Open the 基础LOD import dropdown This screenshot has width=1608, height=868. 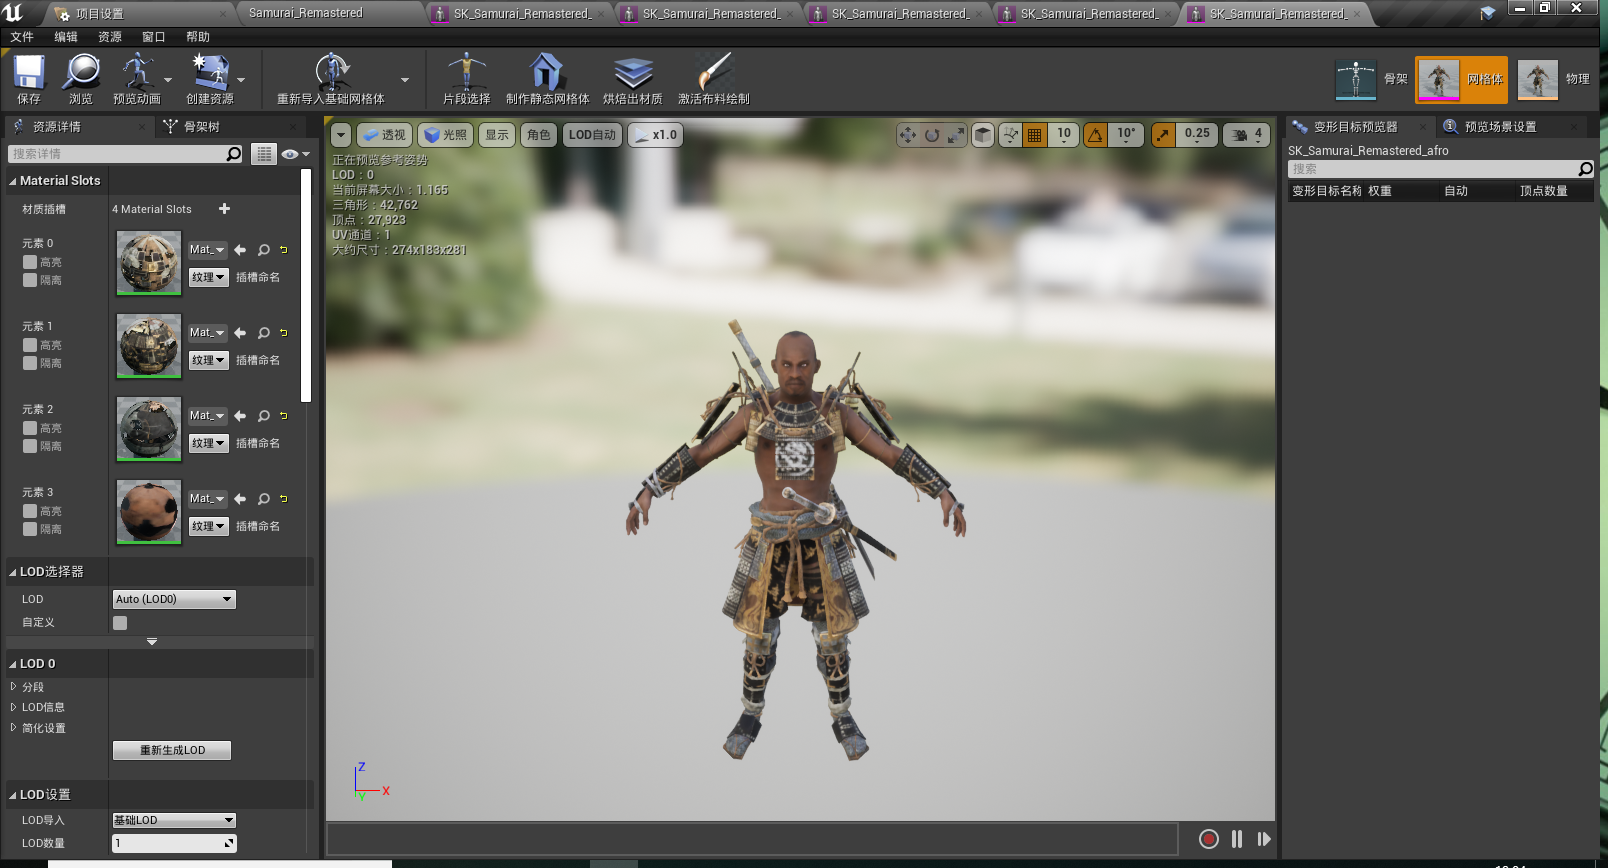(x=174, y=820)
